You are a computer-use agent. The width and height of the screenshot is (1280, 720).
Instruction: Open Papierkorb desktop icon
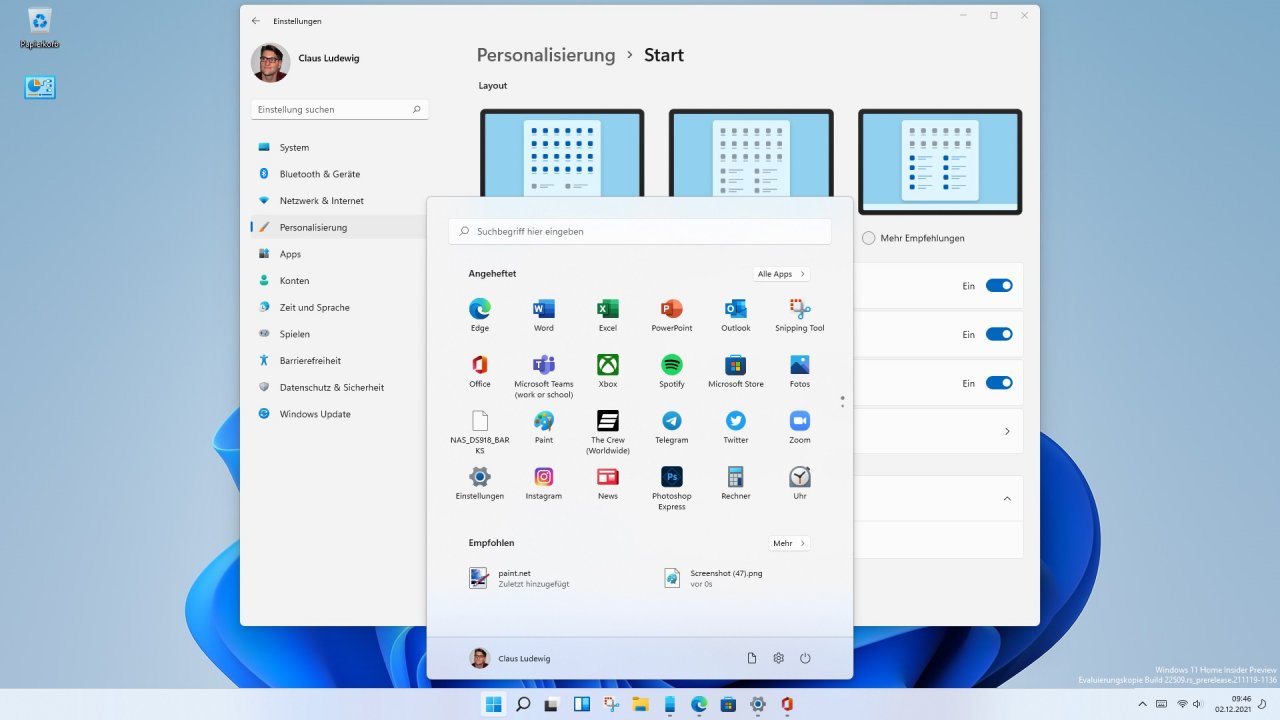click(40, 28)
